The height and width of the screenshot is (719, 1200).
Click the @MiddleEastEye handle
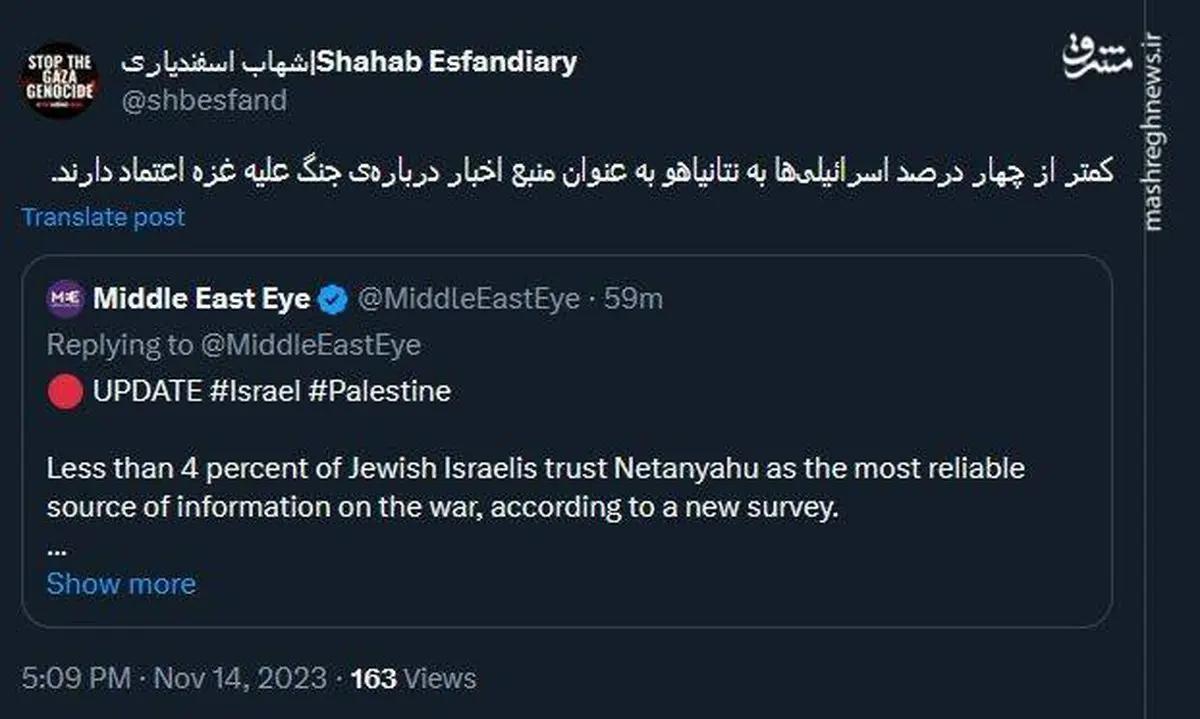[467, 298]
